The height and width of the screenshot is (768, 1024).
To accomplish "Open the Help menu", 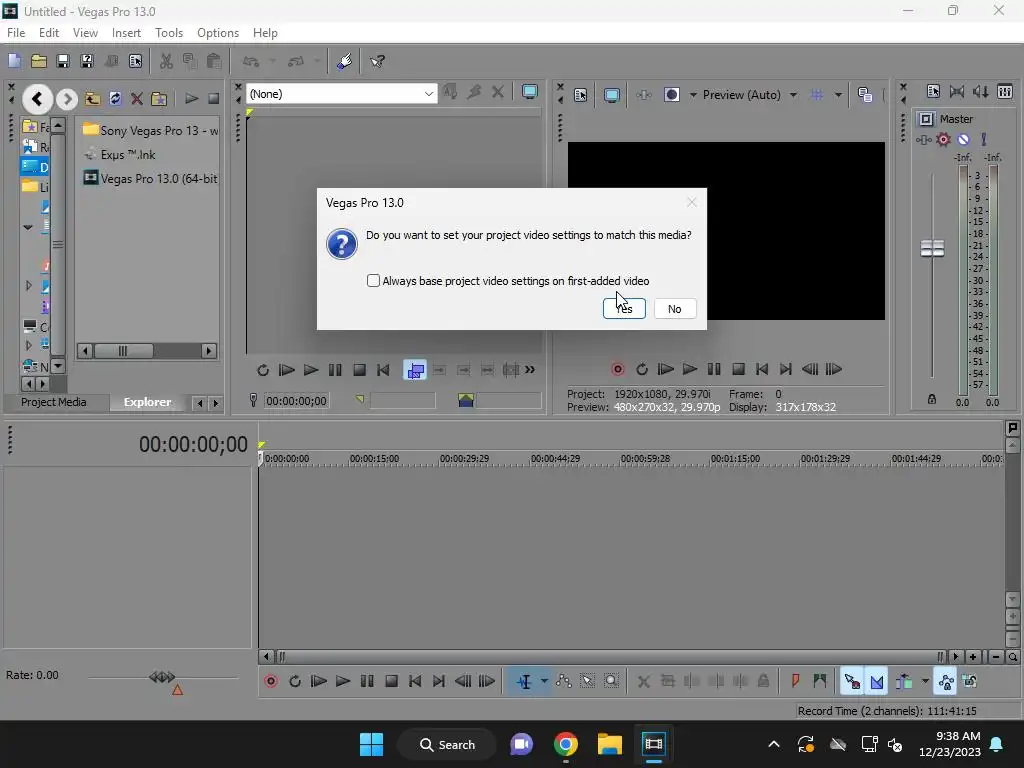I will coord(264,33).
